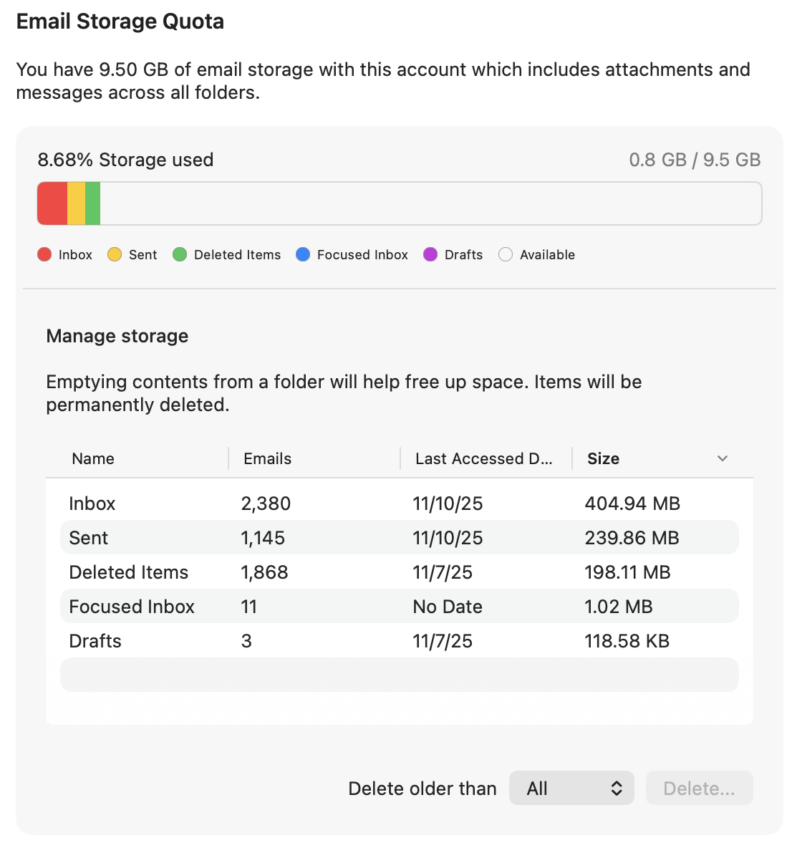Select the Deleted Items folder row

(x=399, y=572)
